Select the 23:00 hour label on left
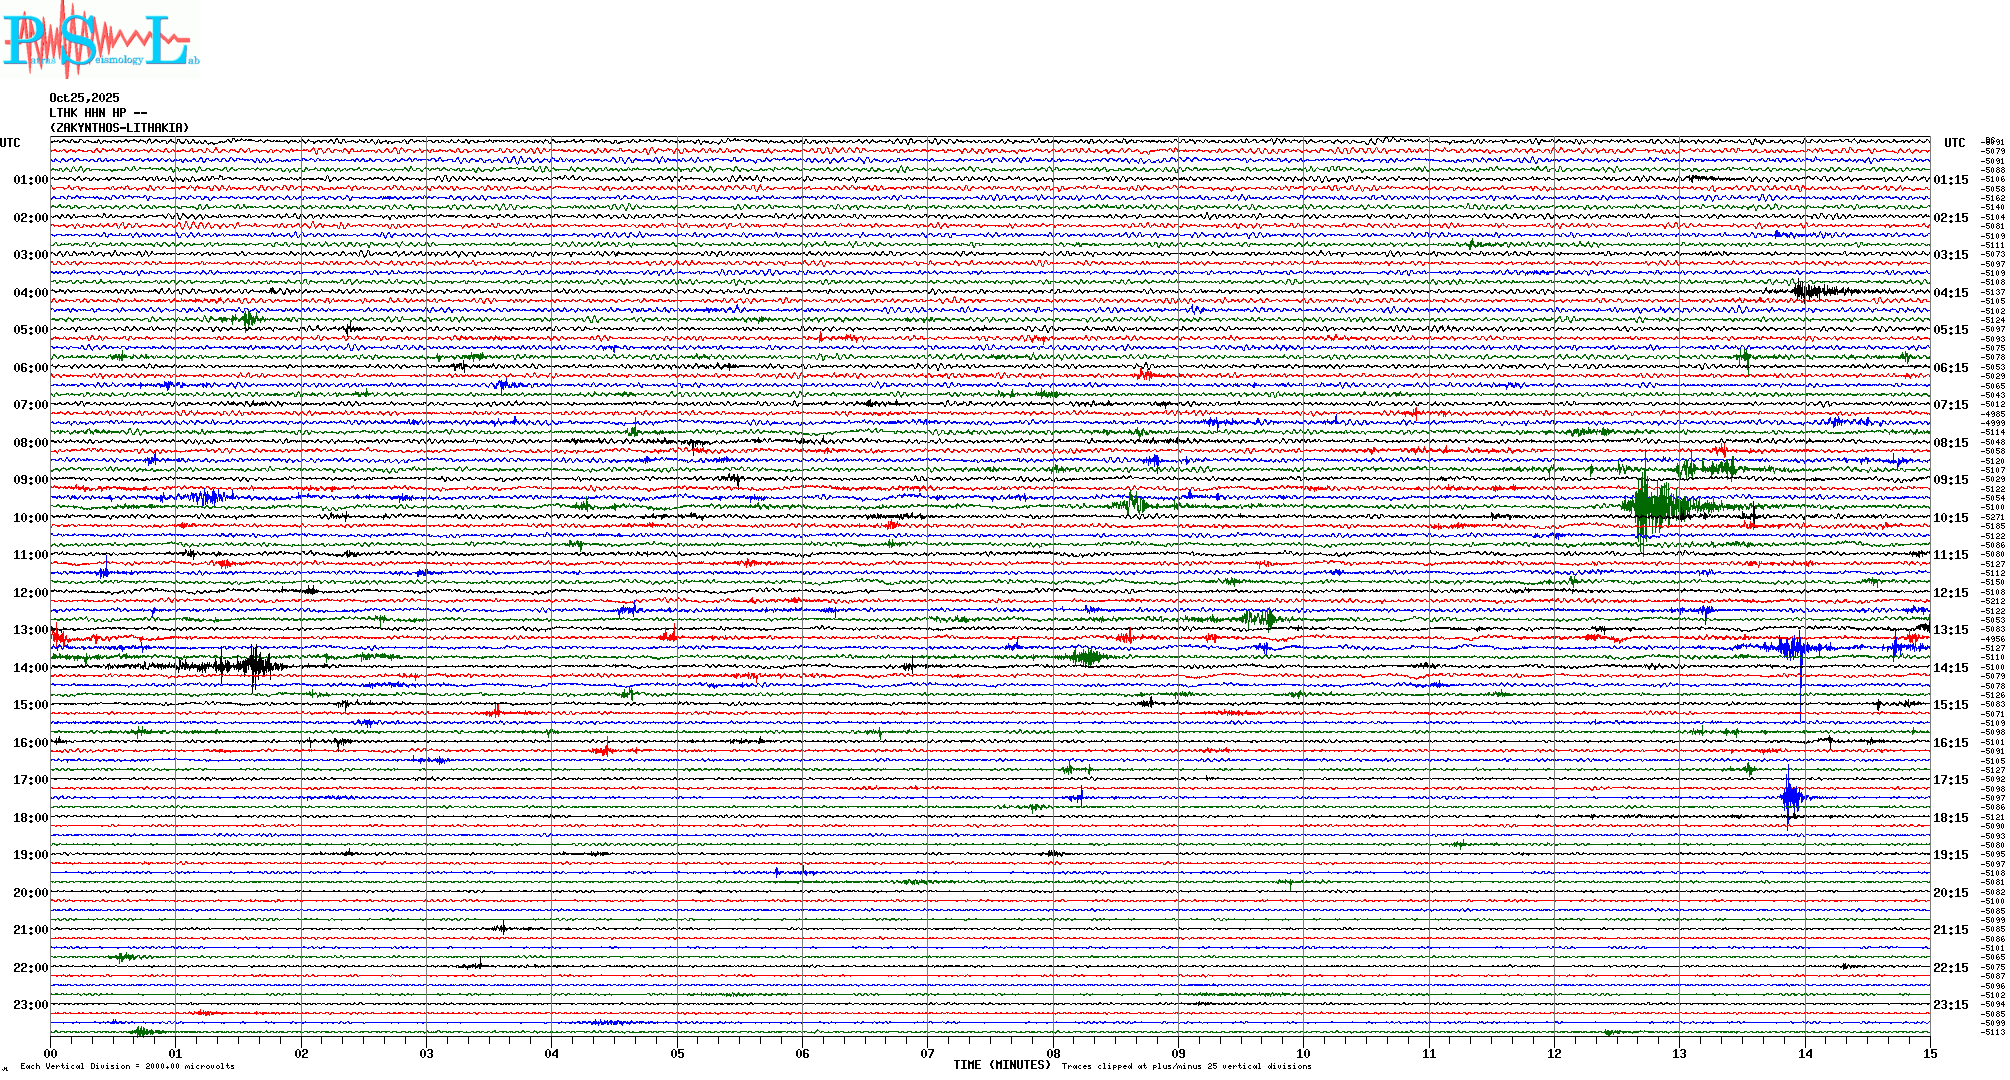 click(30, 1005)
